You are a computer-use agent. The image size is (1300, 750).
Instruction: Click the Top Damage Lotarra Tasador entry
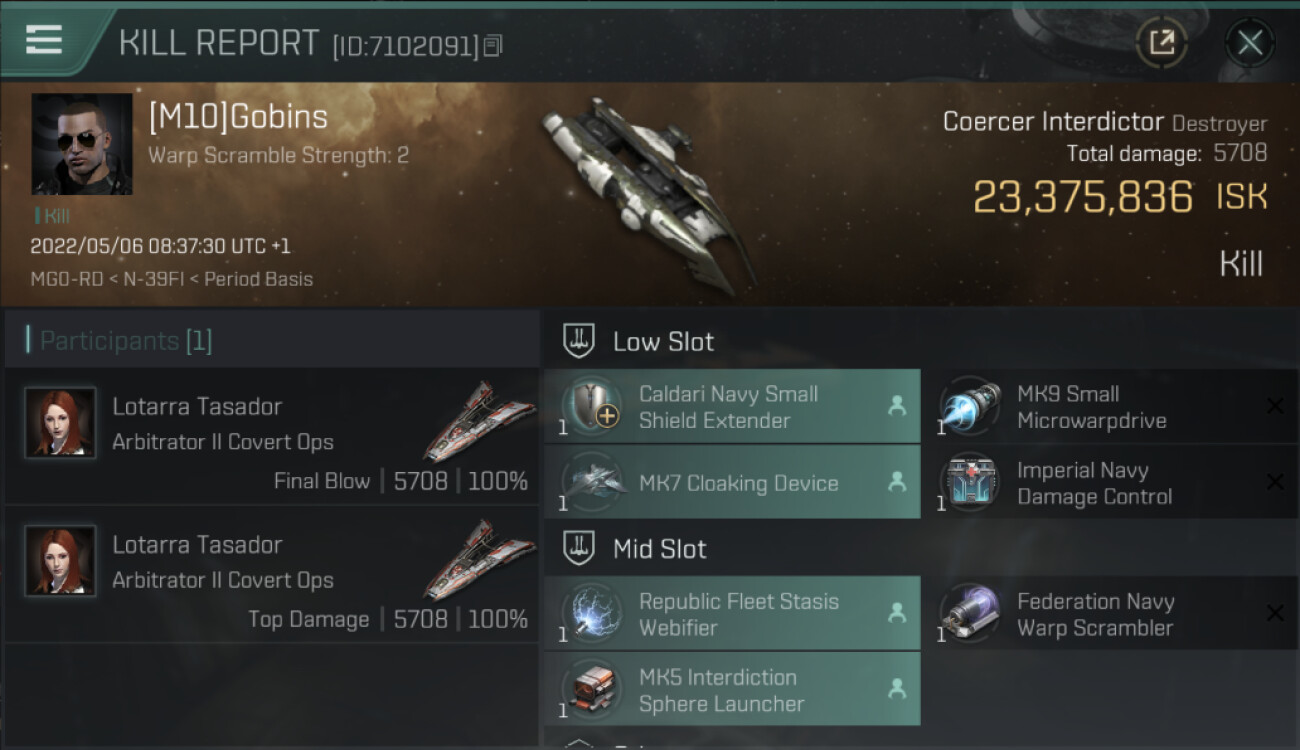270,574
